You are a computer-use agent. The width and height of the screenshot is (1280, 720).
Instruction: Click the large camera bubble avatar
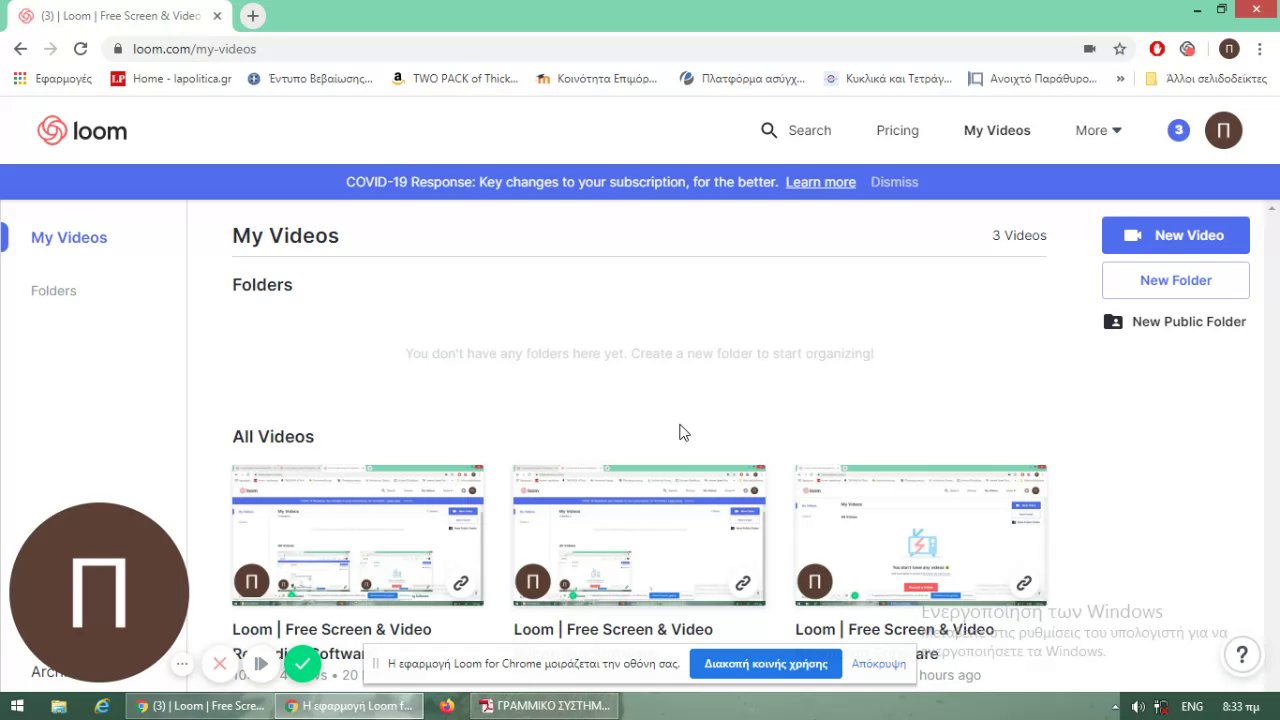coord(99,592)
